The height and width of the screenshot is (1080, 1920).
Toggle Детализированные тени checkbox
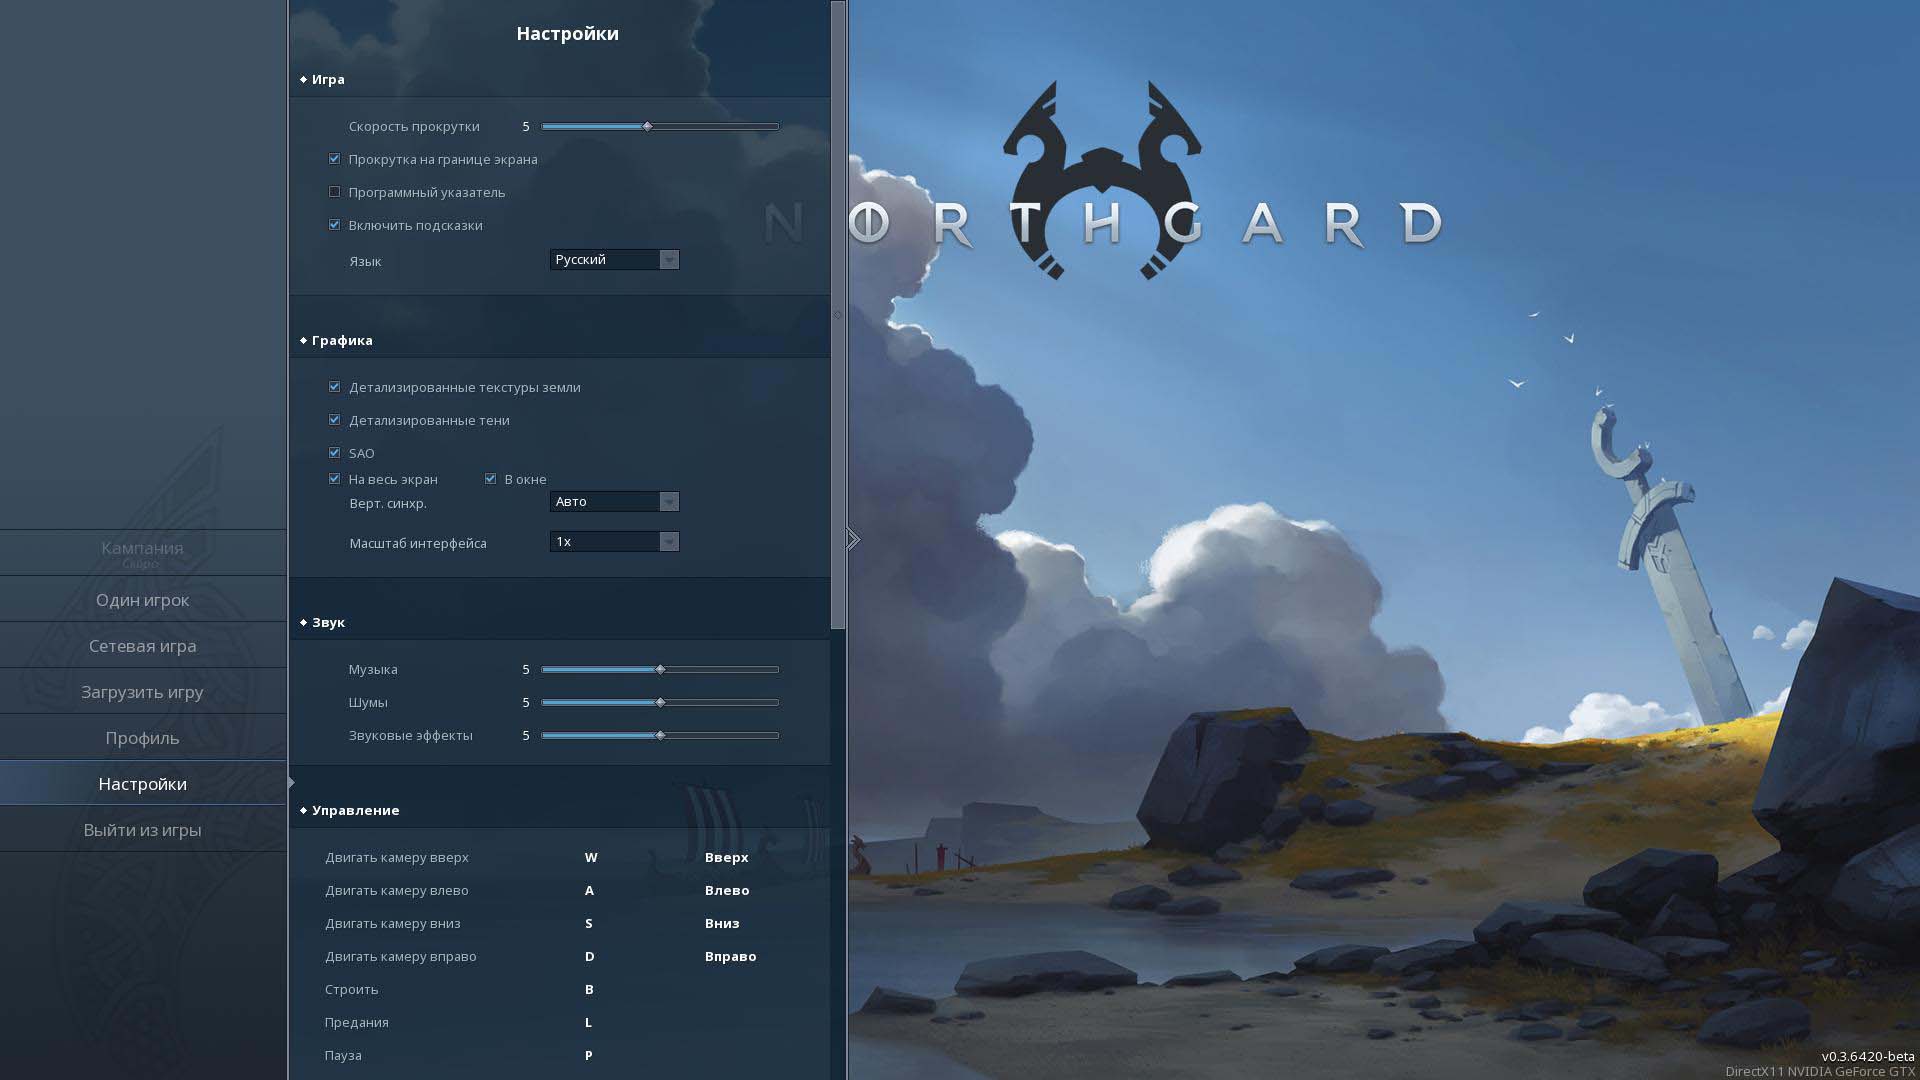point(334,420)
